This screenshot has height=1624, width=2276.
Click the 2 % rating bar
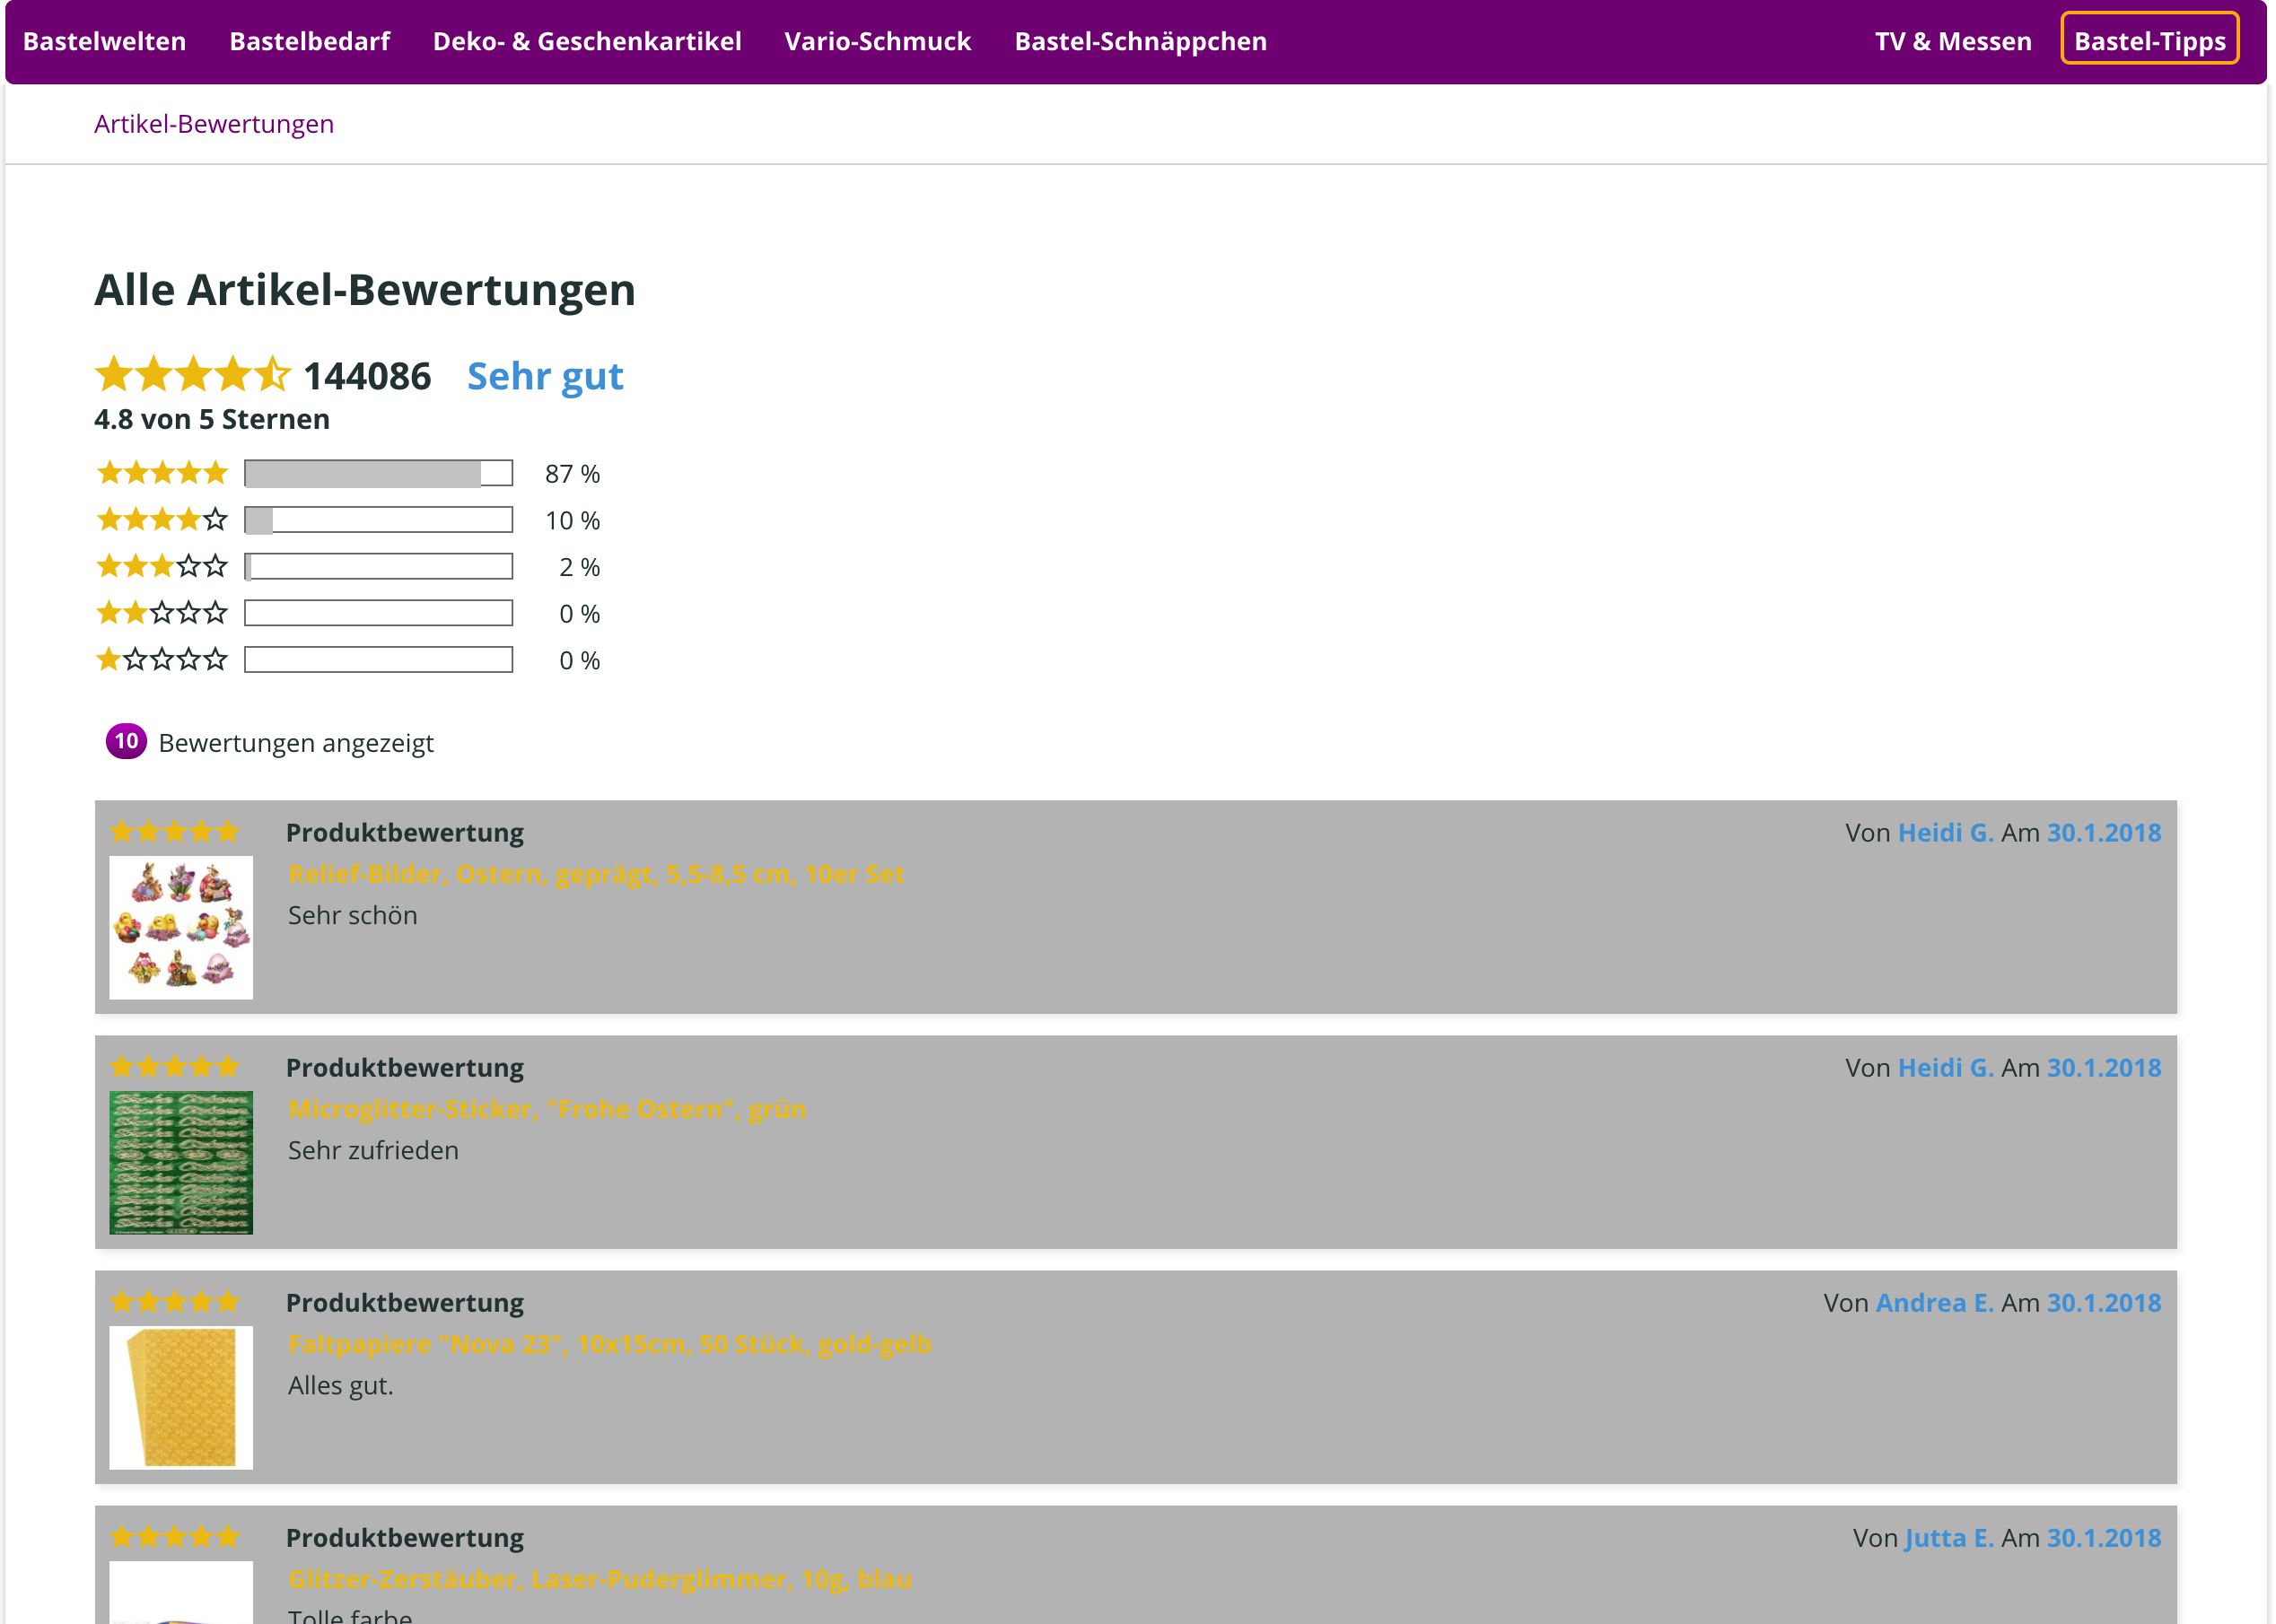coord(379,567)
